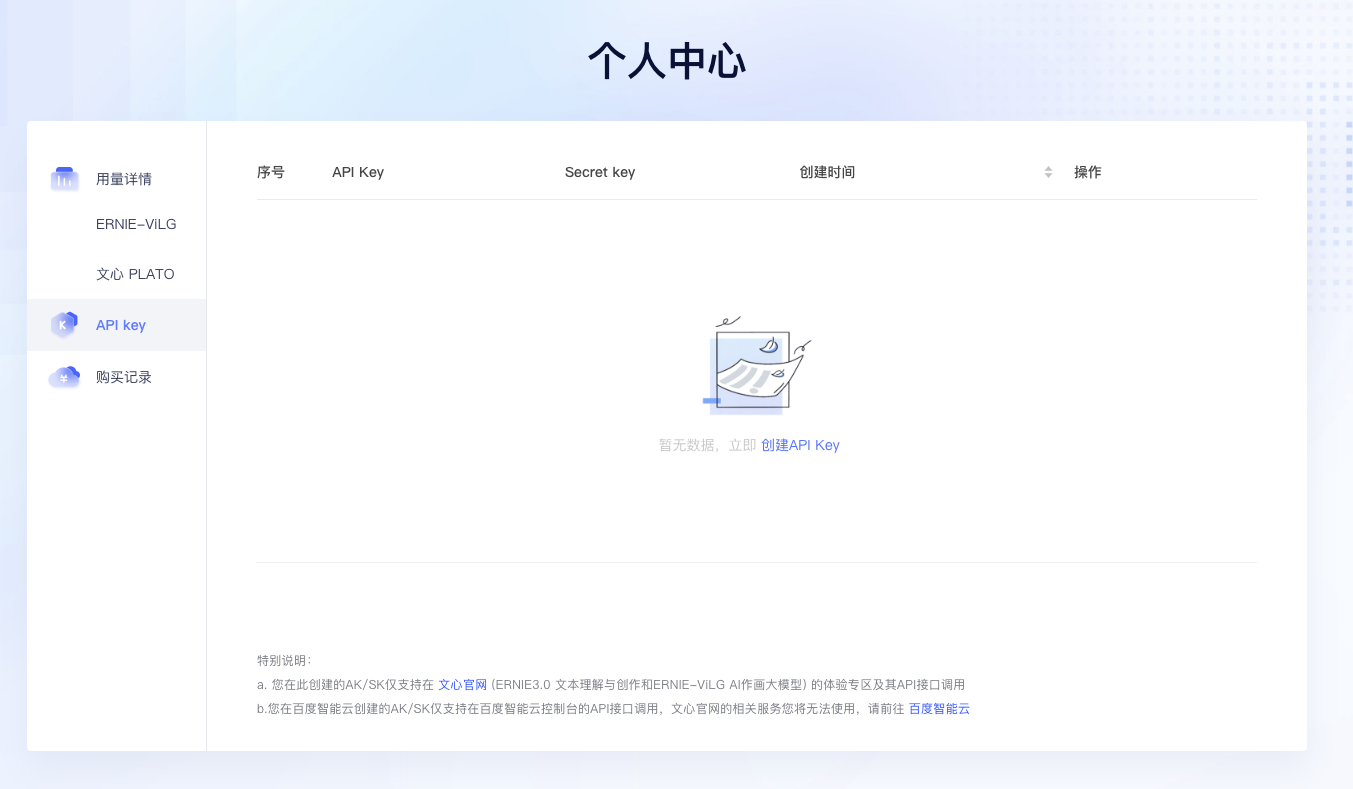Open the 文心官网 link

(x=462, y=685)
